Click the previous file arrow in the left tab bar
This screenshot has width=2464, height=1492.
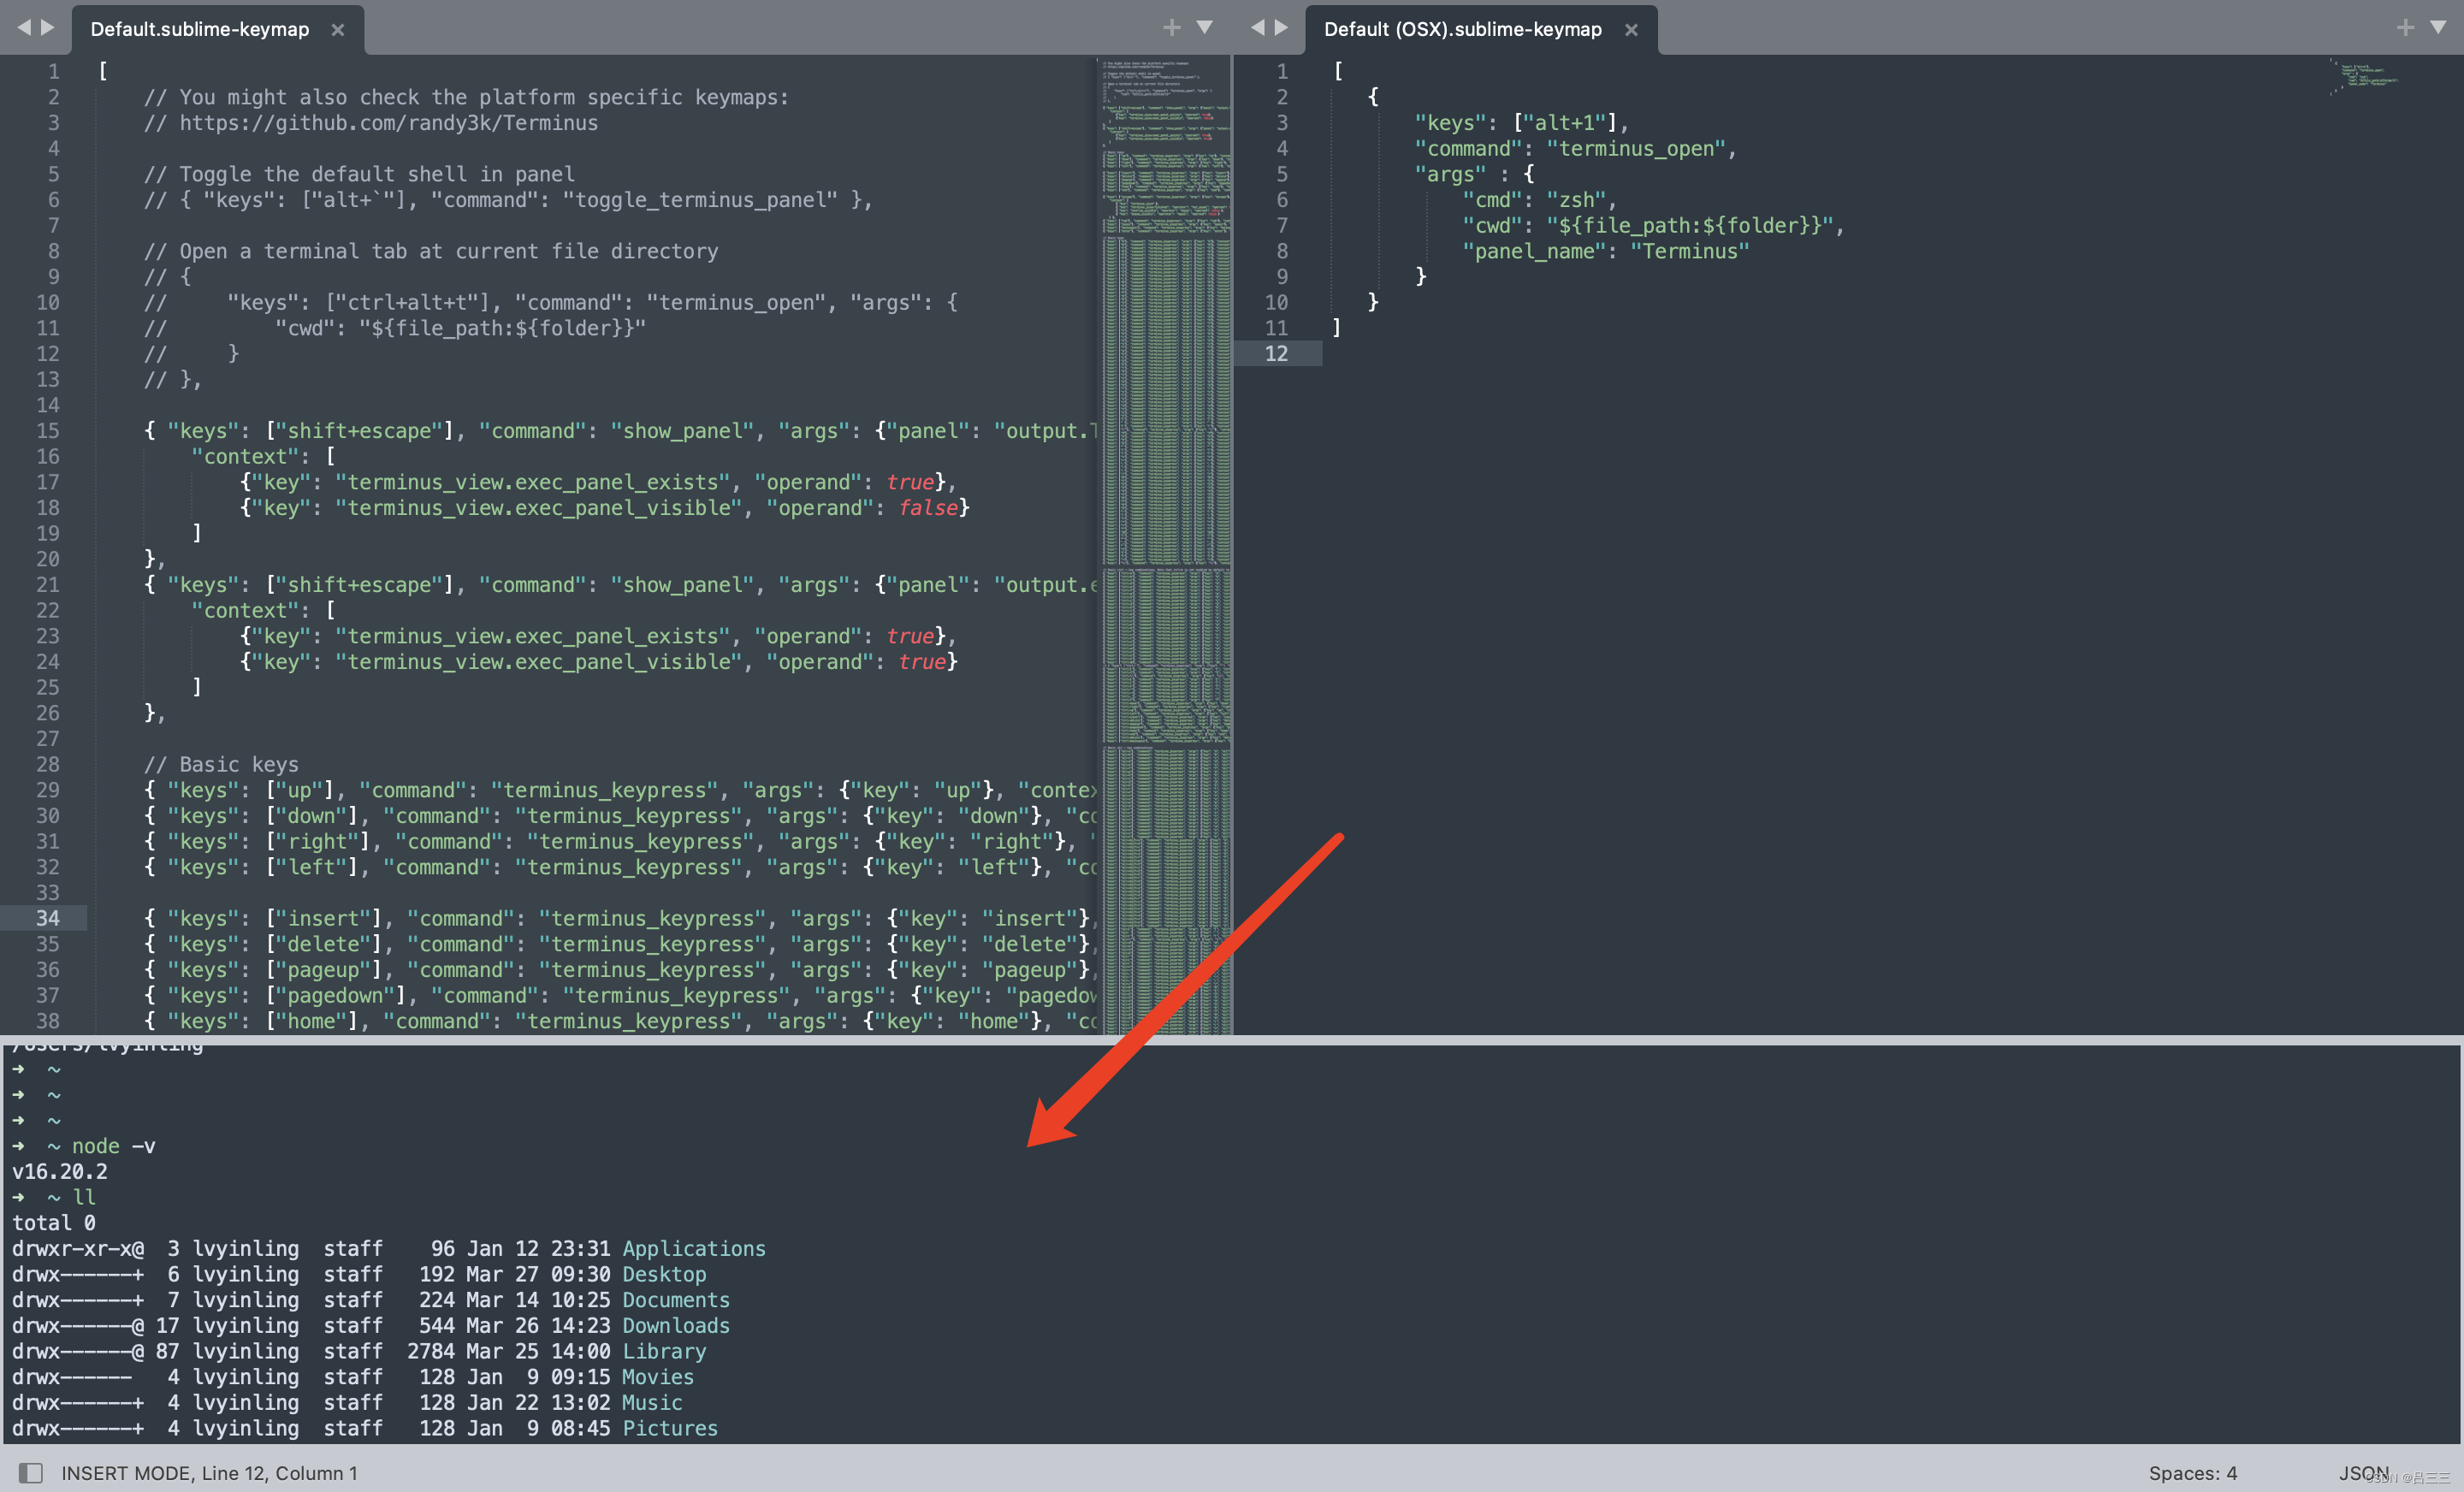(25, 27)
